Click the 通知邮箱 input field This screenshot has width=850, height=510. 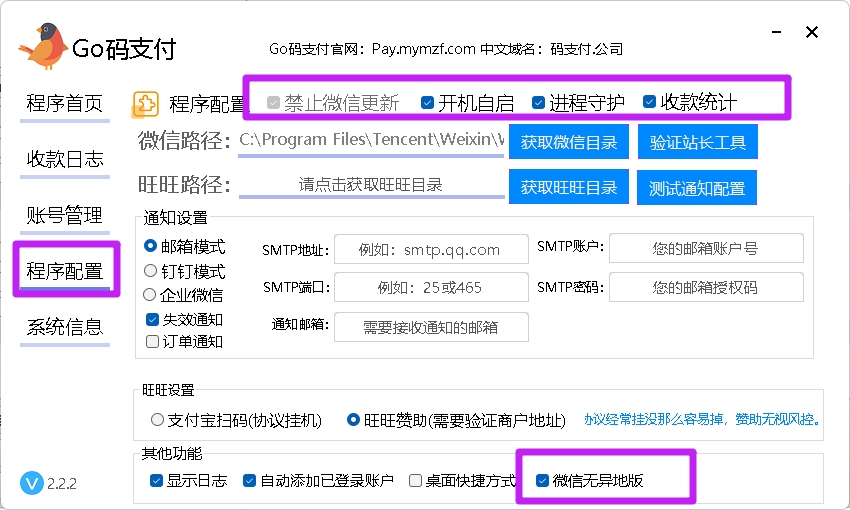pos(431,327)
